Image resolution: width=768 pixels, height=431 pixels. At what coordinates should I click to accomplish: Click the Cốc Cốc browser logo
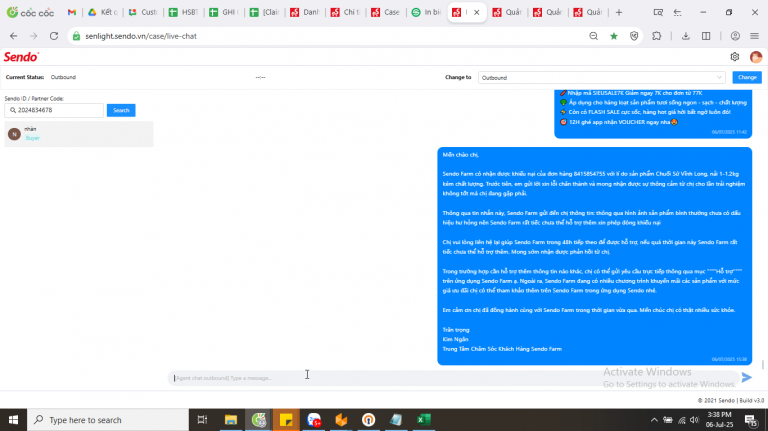coord(30,12)
